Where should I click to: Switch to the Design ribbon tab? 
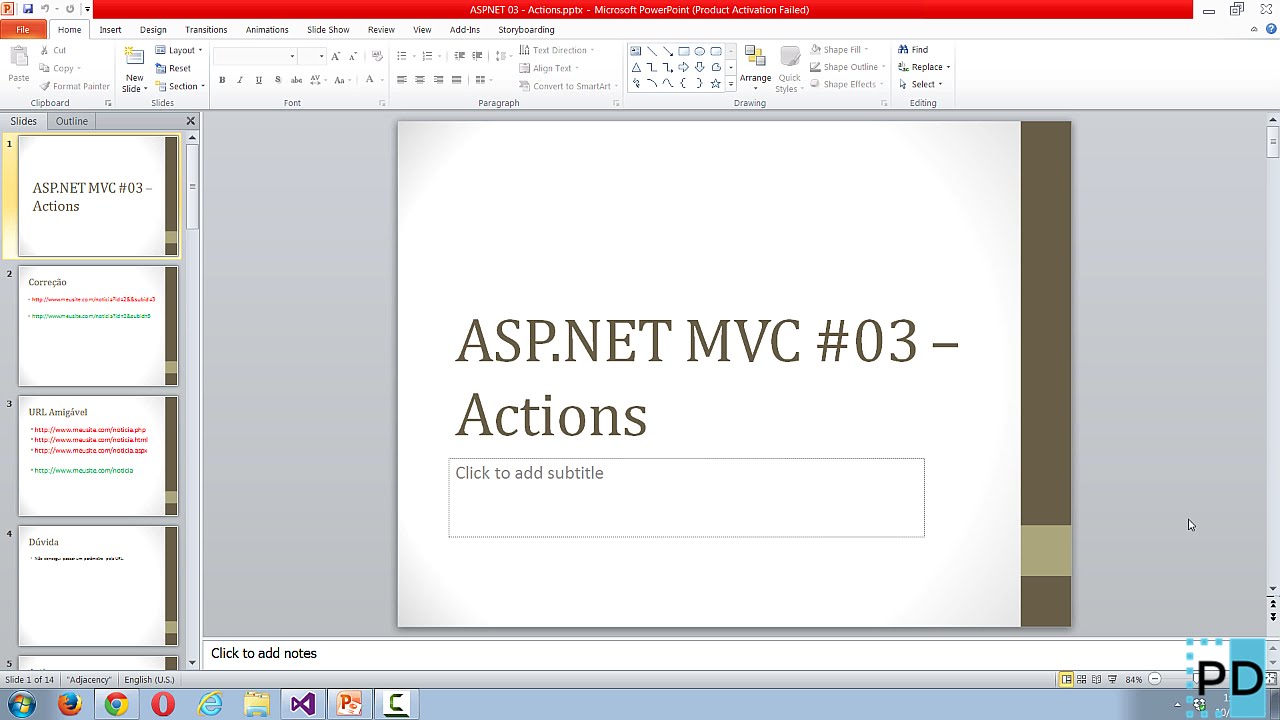coord(153,30)
